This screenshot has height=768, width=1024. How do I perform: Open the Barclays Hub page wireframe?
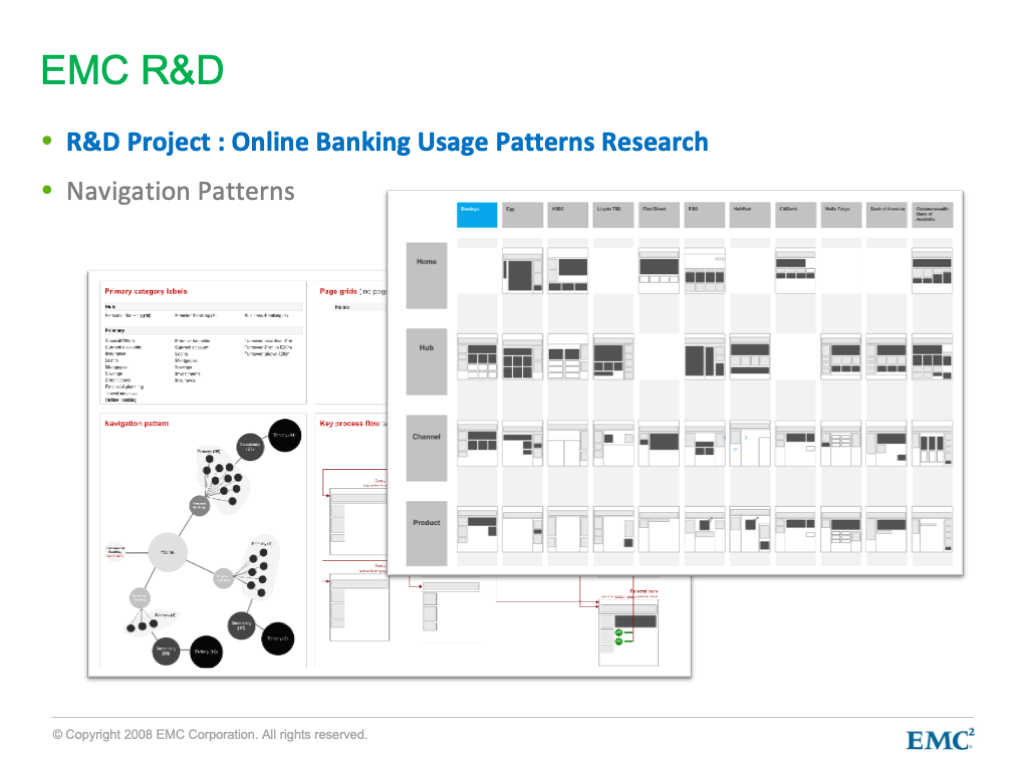click(x=477, y=357)
